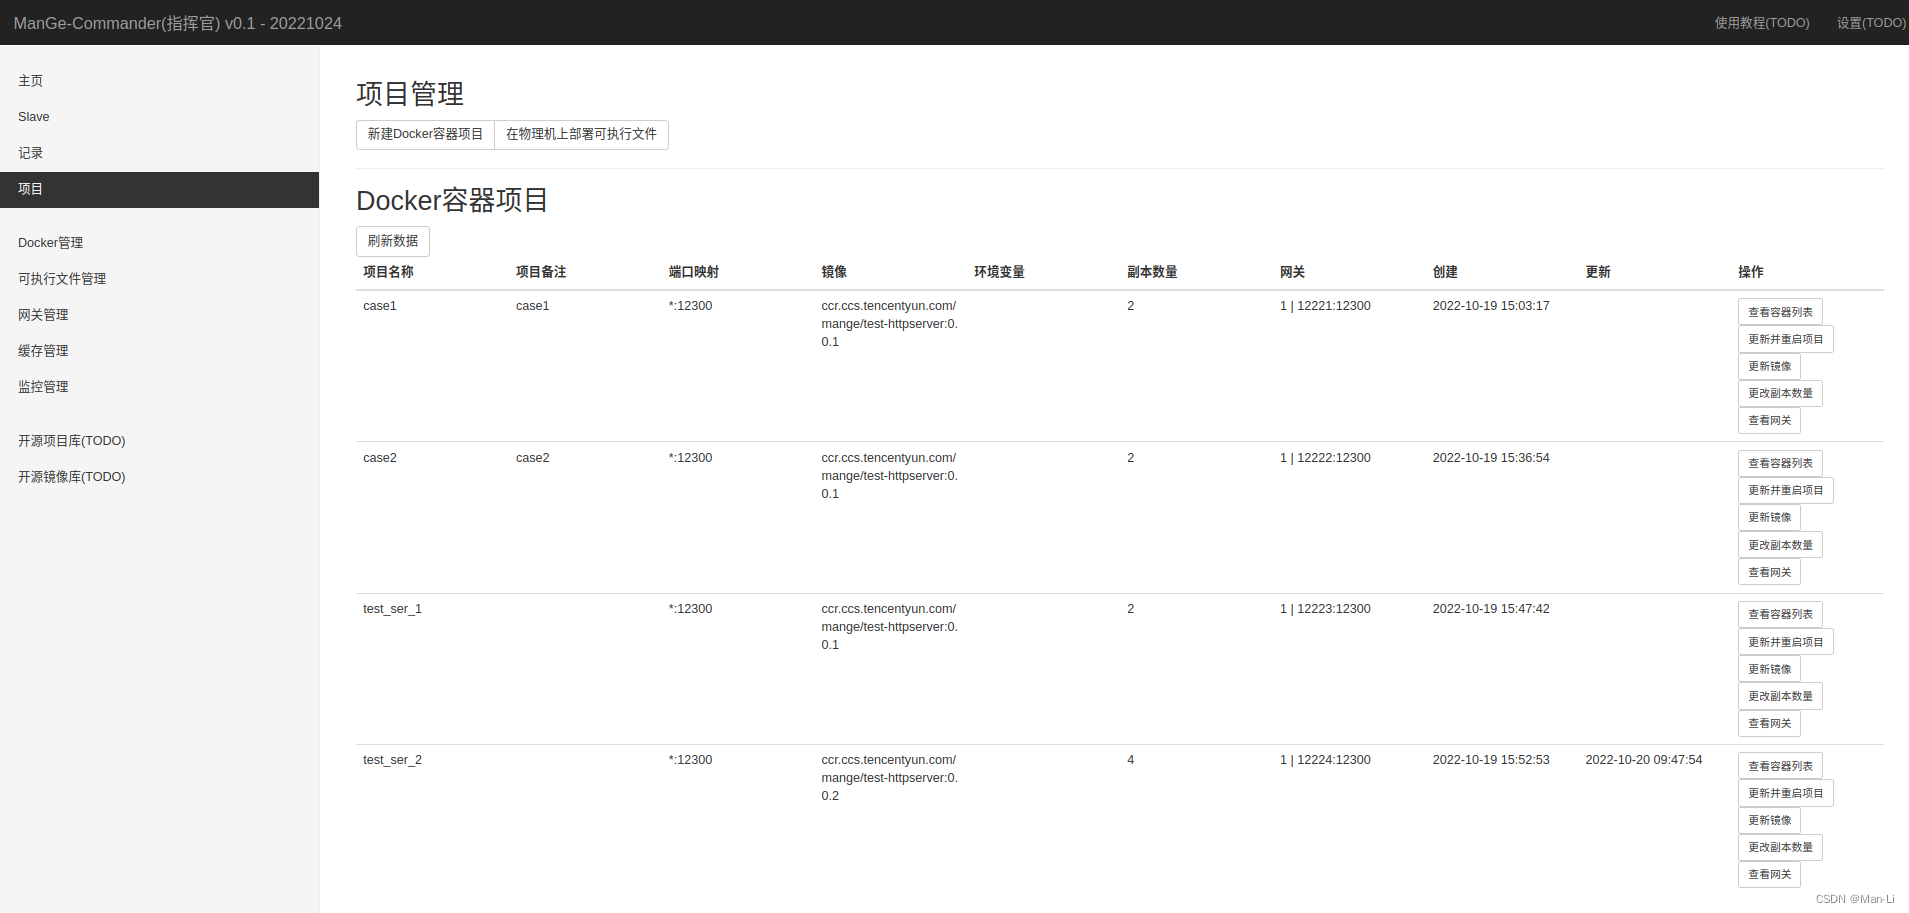This screenshot has height=913, width=1909.
Task: Click 查看网关 for case2
Action: 1769,572
